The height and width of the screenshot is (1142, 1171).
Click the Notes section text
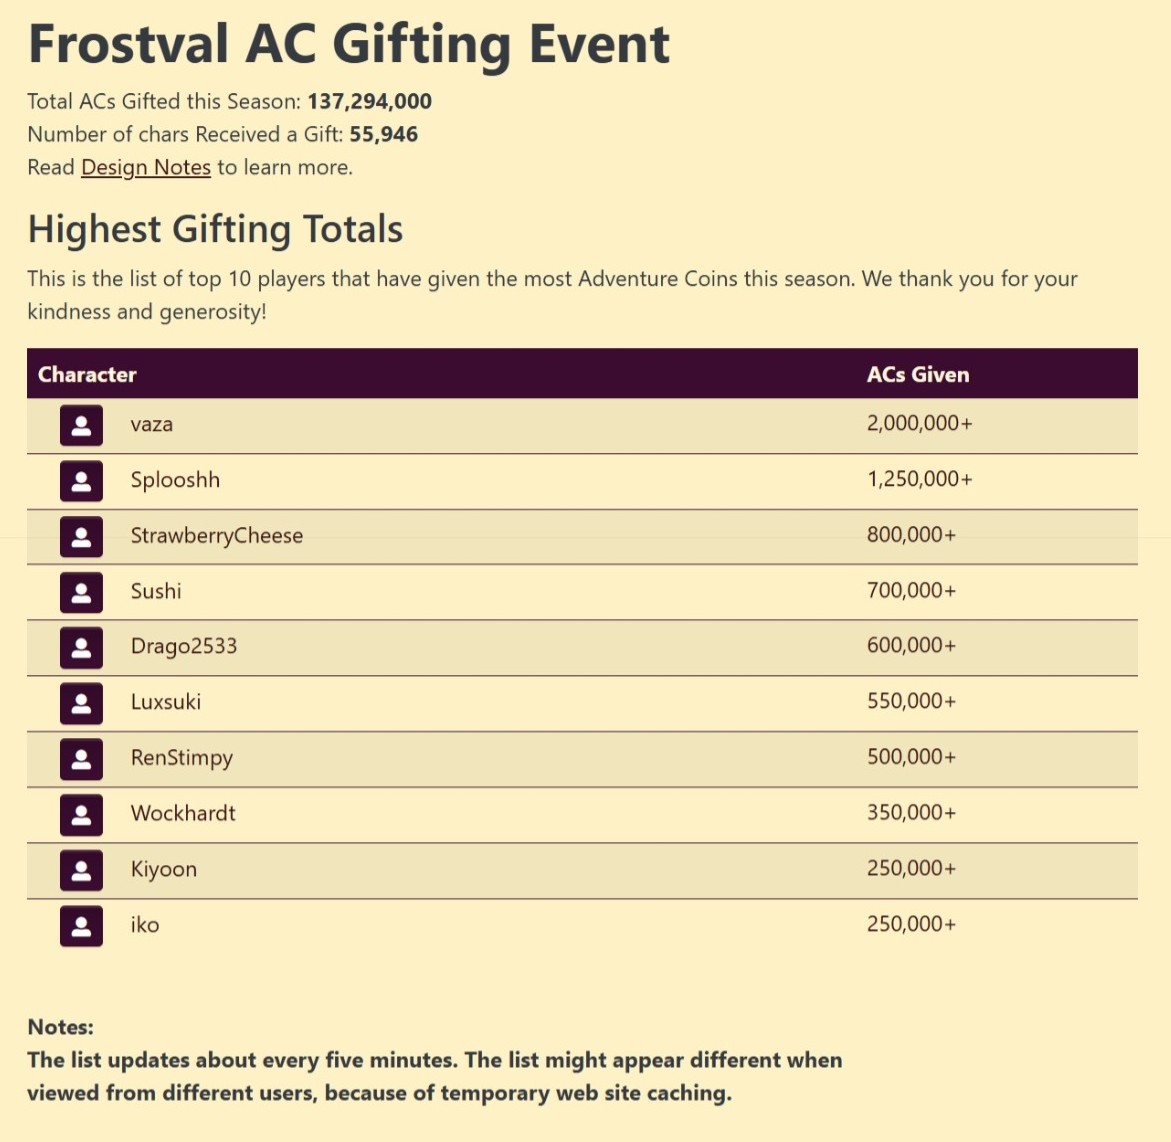pyautogui.click(x=435, y=1060)
